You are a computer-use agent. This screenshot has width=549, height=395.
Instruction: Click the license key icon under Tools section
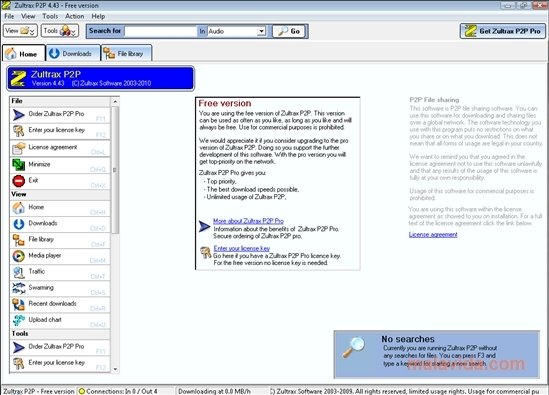coord(19,363)
